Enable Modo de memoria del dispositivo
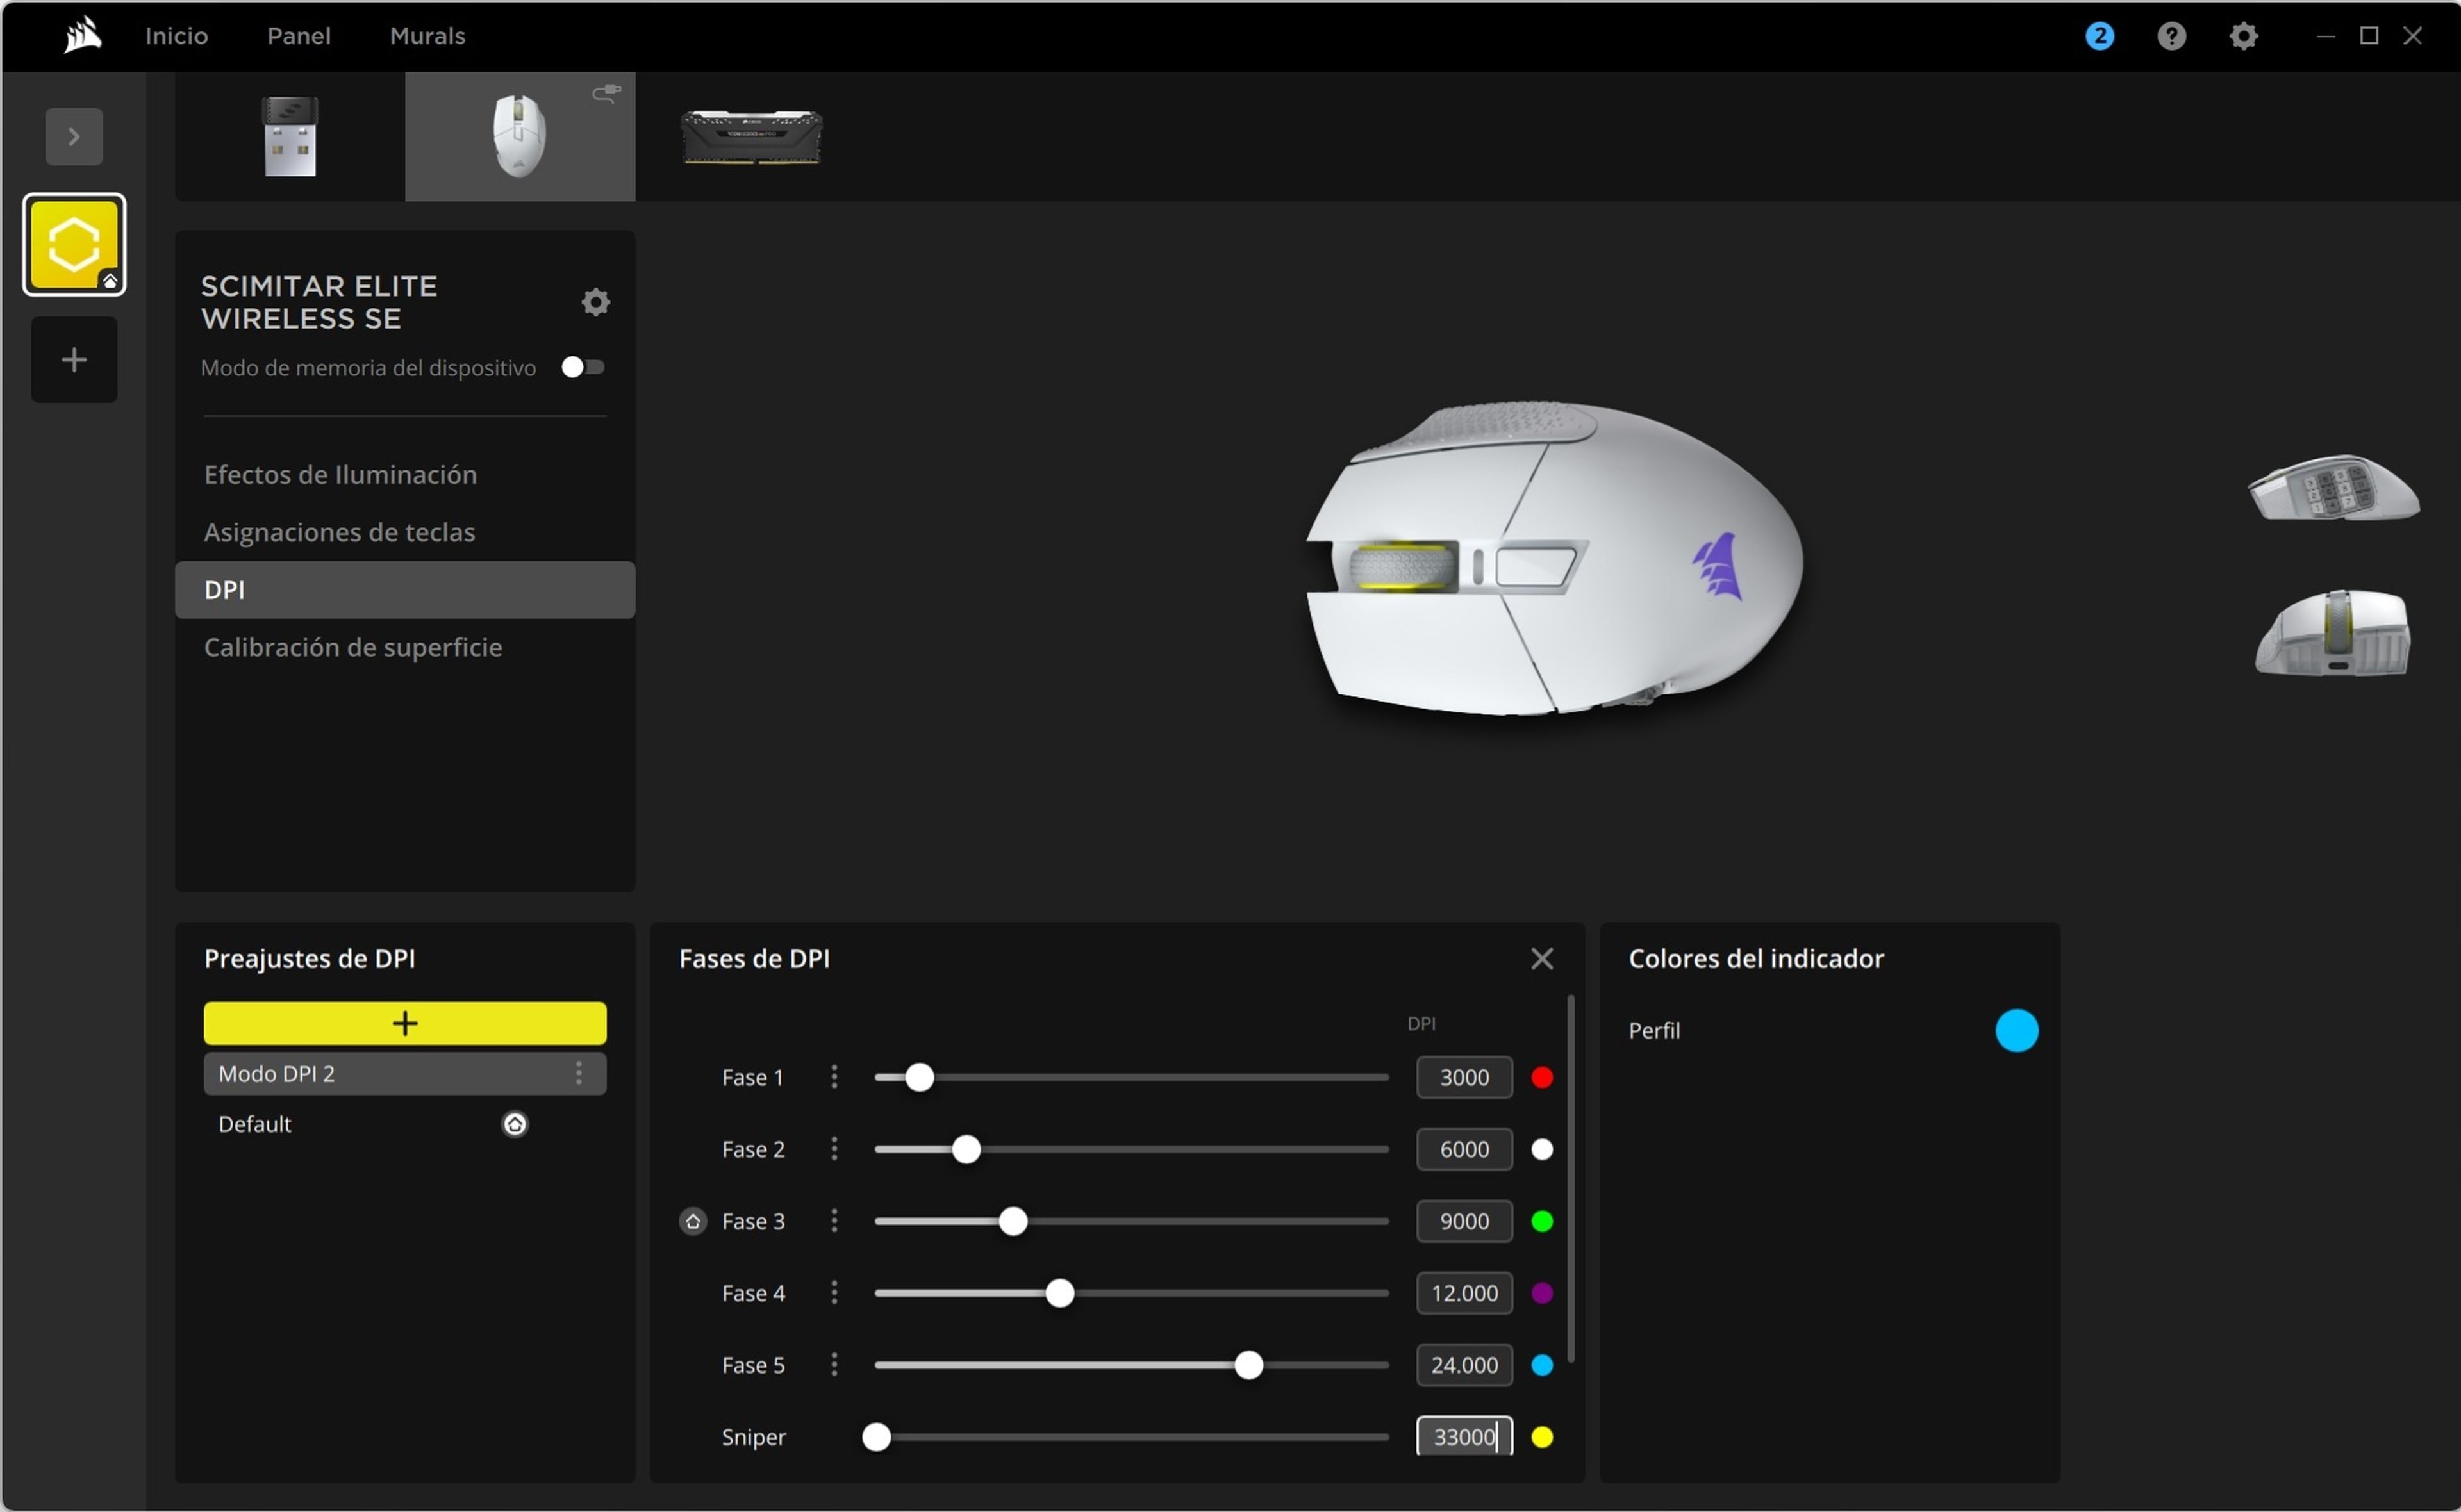This screenshot has height=1512, width=2461. point(583,367)
